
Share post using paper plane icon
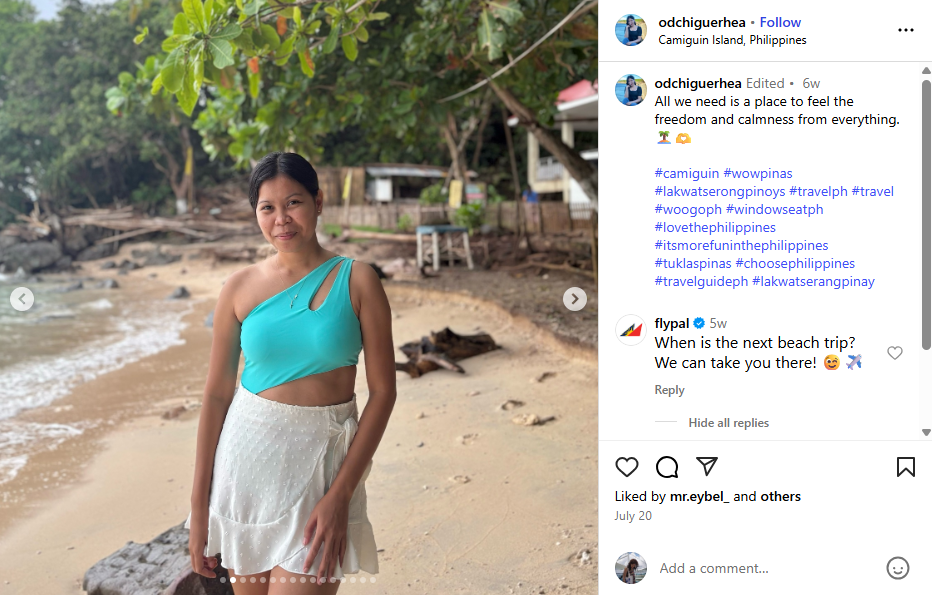707,467
